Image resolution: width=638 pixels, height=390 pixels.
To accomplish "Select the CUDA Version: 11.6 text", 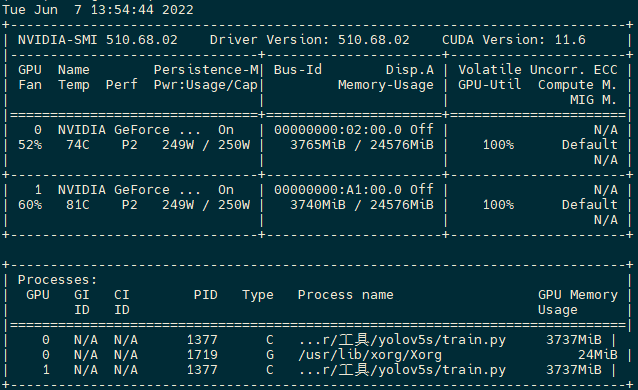I will [514, 40].
